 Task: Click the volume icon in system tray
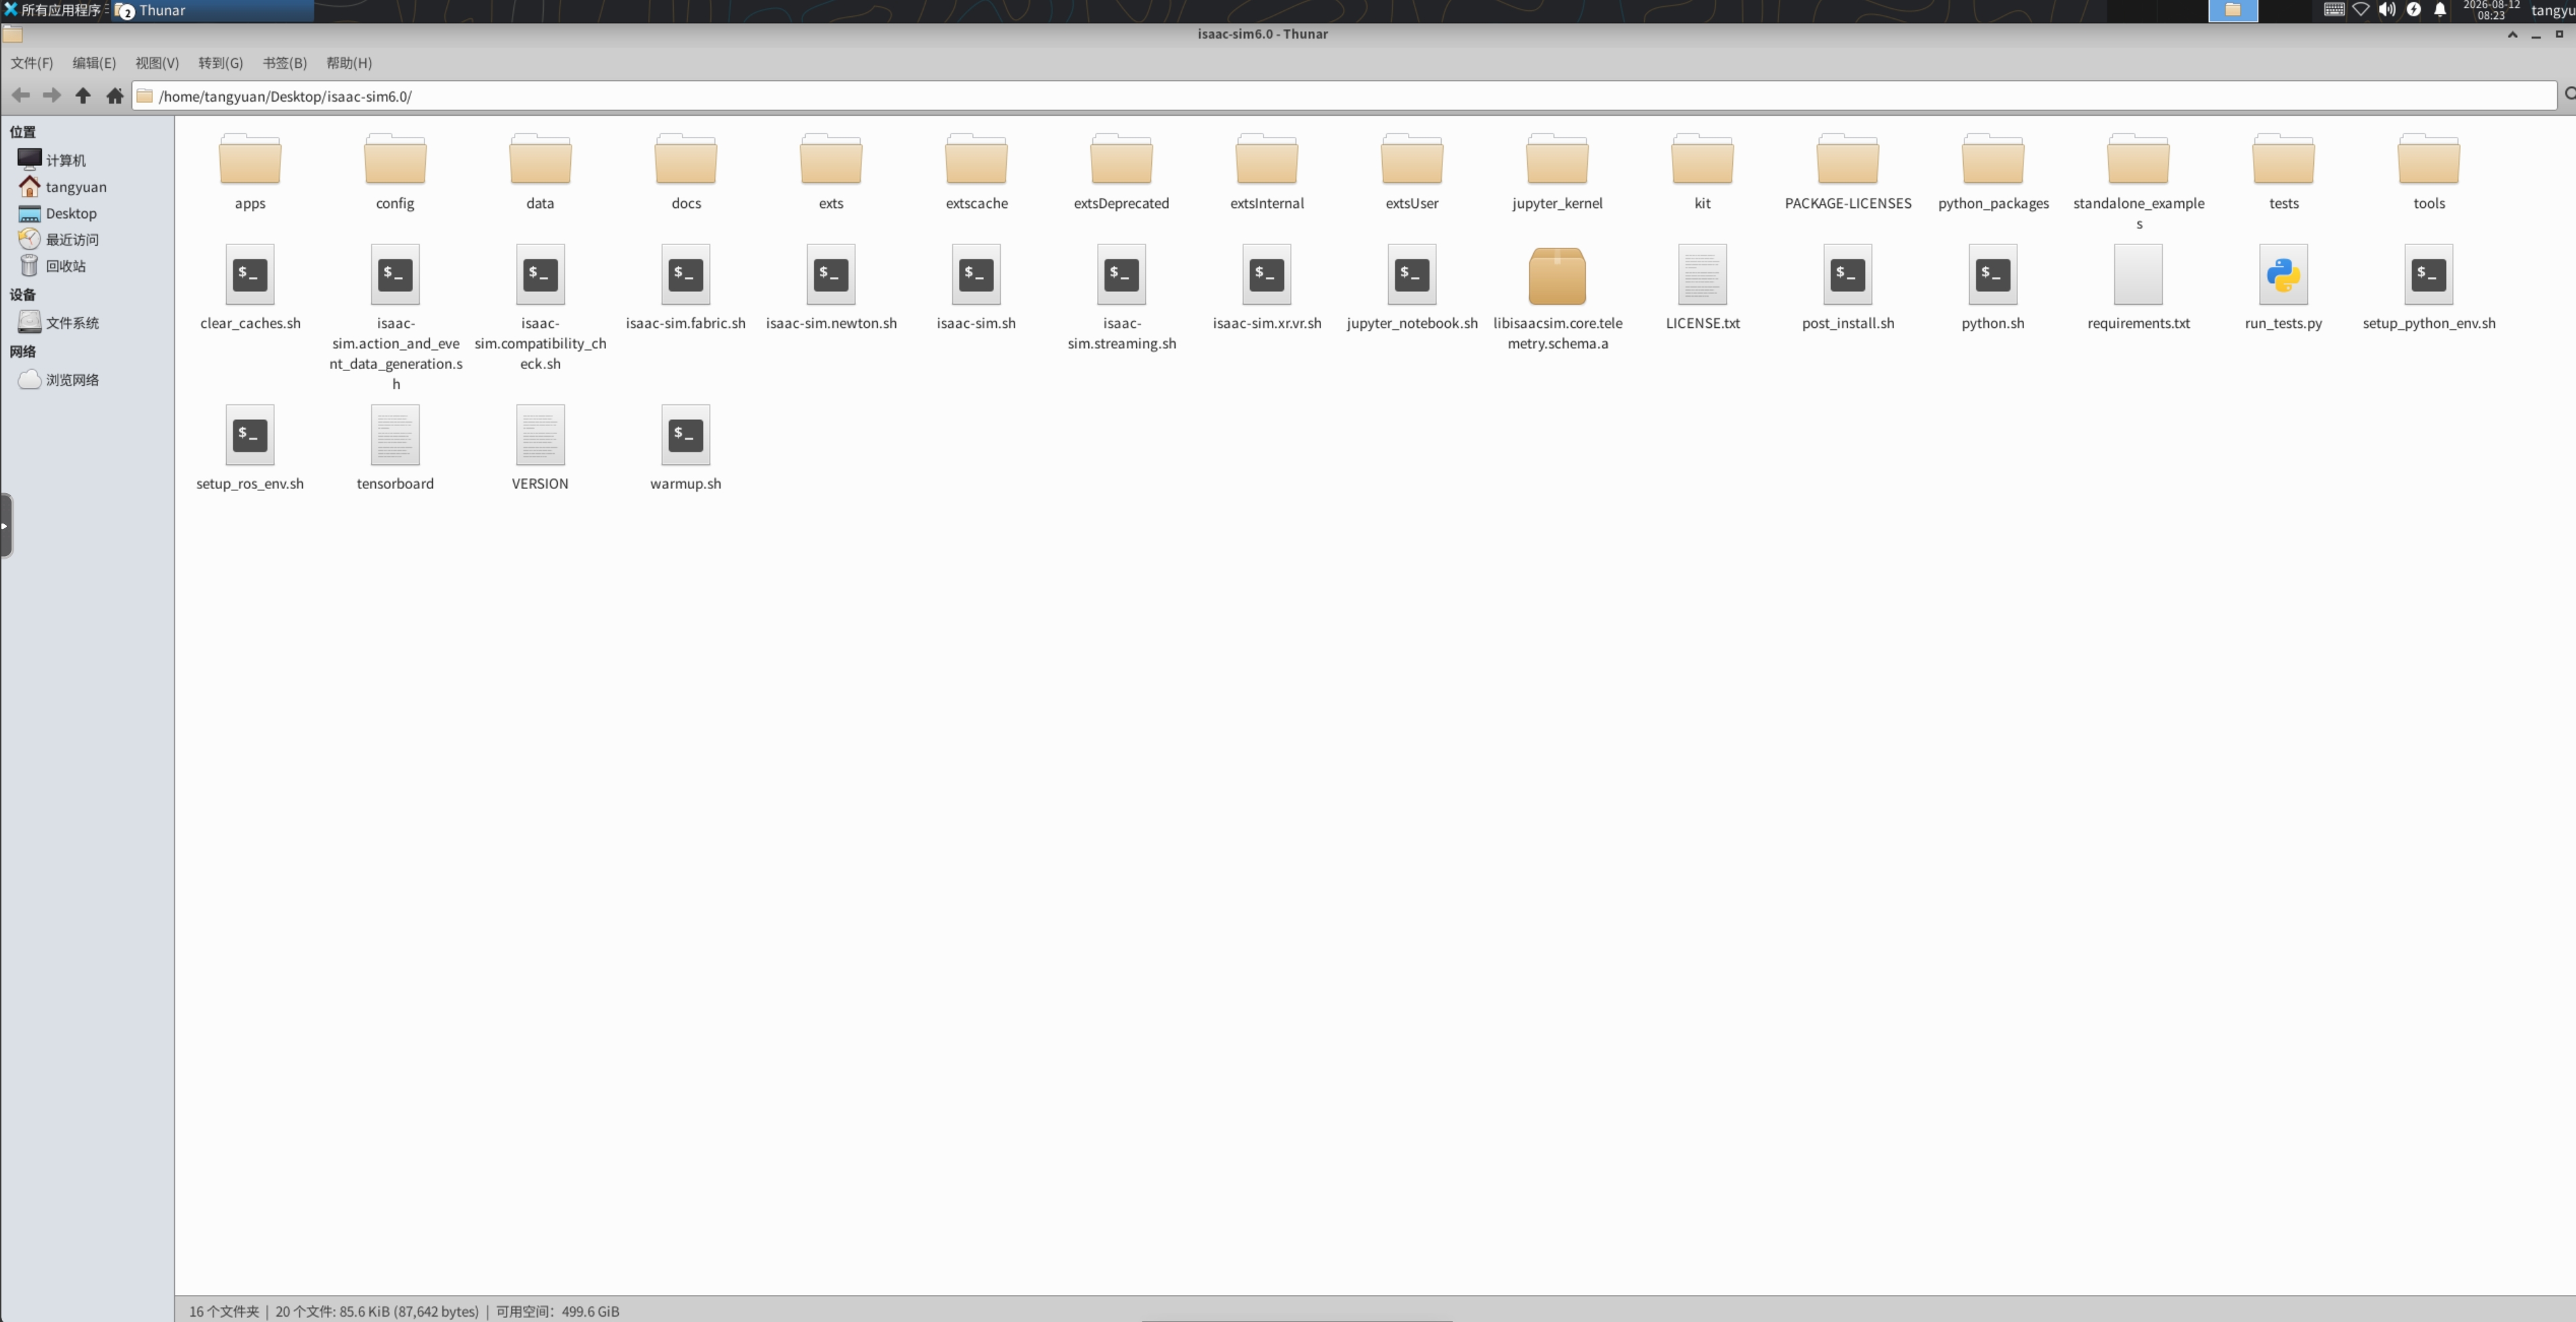tap(2387, 10)
